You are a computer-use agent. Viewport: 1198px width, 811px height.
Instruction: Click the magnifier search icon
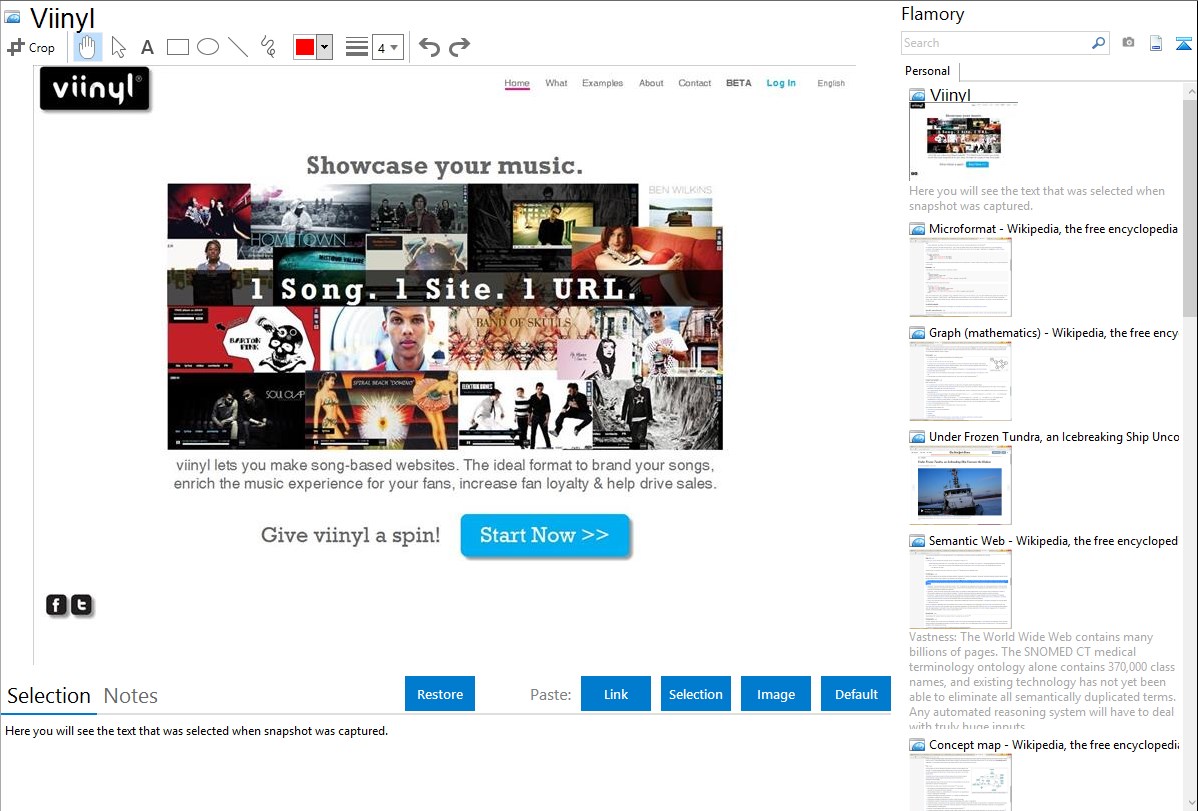click(x=1098, y=43)
